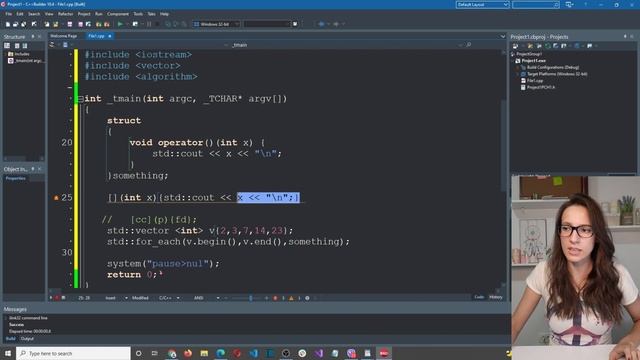Click the Success message line
640x360 pixels.
(17, 324)
